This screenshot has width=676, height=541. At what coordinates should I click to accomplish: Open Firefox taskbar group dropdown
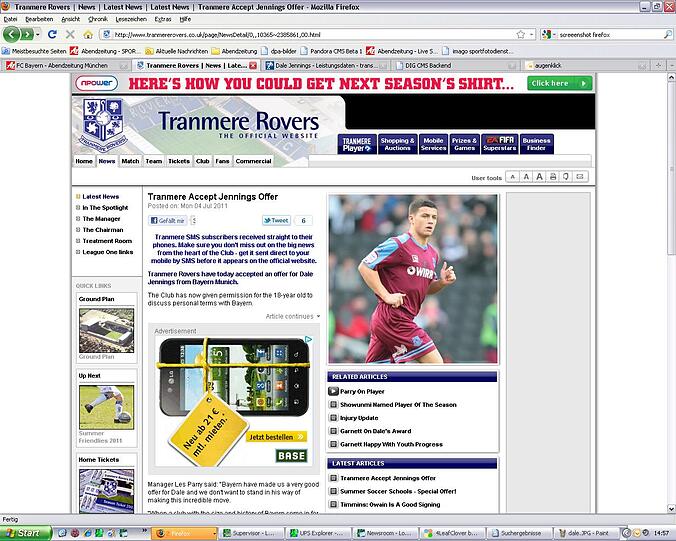[x=214, y=534]
